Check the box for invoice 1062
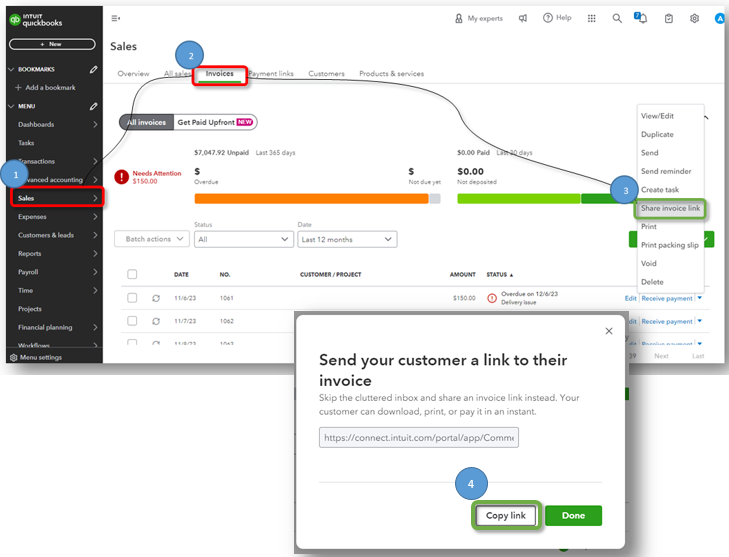 132,321
